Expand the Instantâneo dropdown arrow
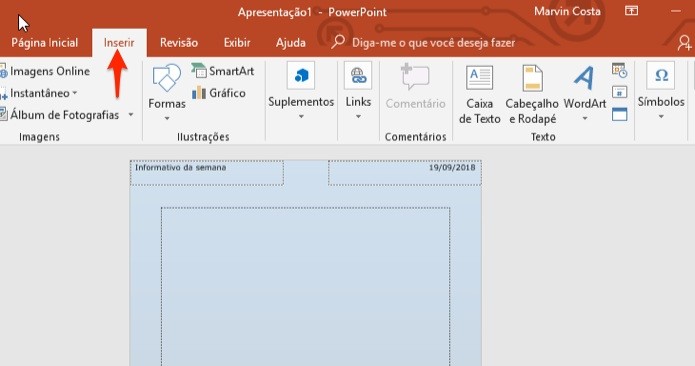Viewport: 695px width, 366px height. pos(74,93)
